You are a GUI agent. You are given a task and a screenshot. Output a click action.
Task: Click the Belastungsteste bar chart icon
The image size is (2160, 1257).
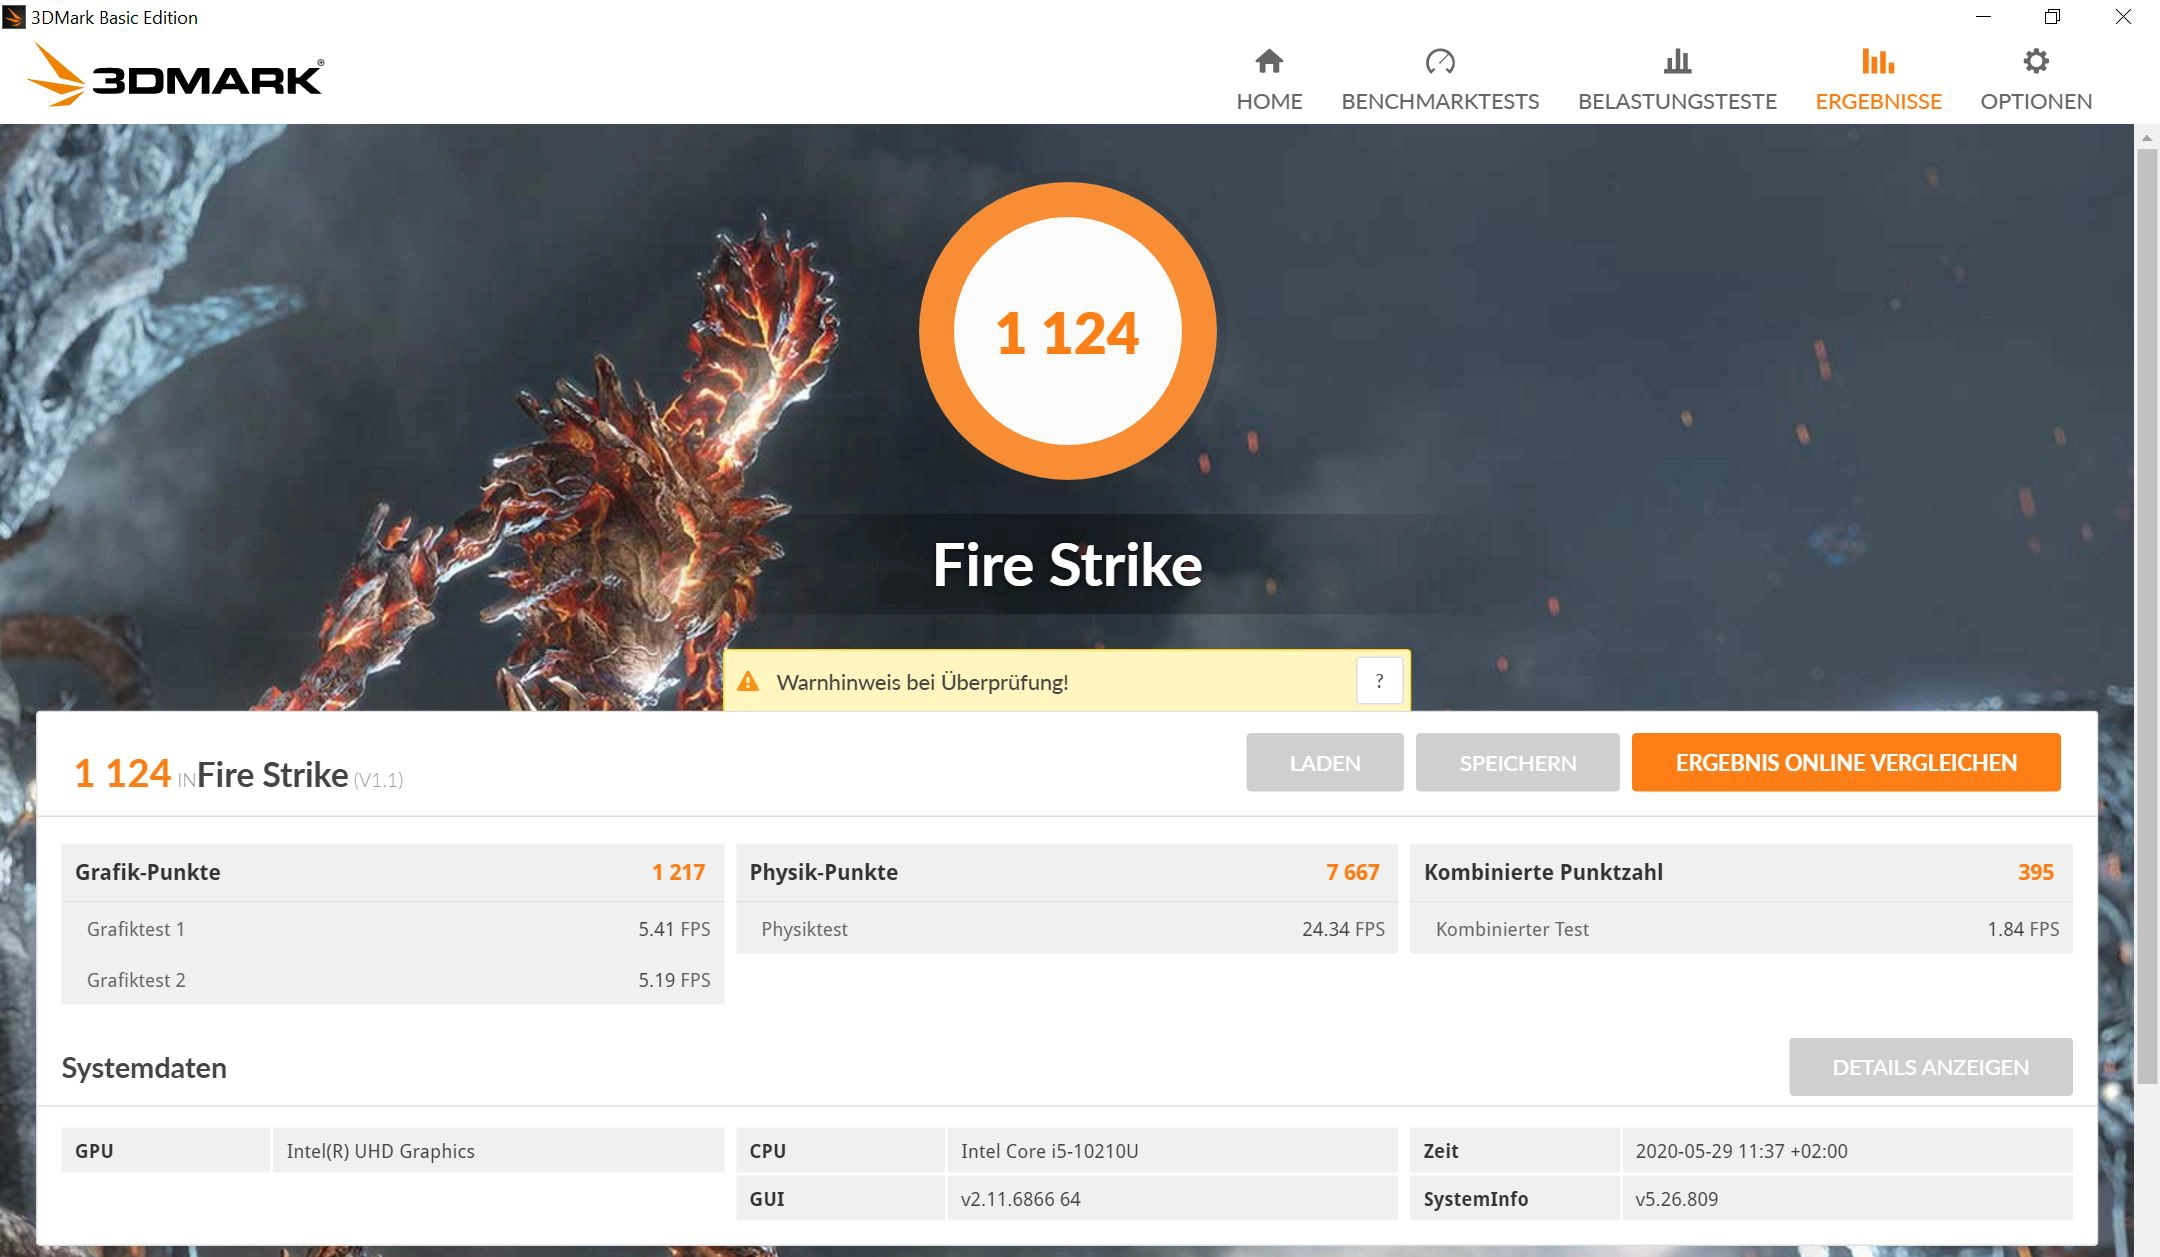[x=1677, y=62]
